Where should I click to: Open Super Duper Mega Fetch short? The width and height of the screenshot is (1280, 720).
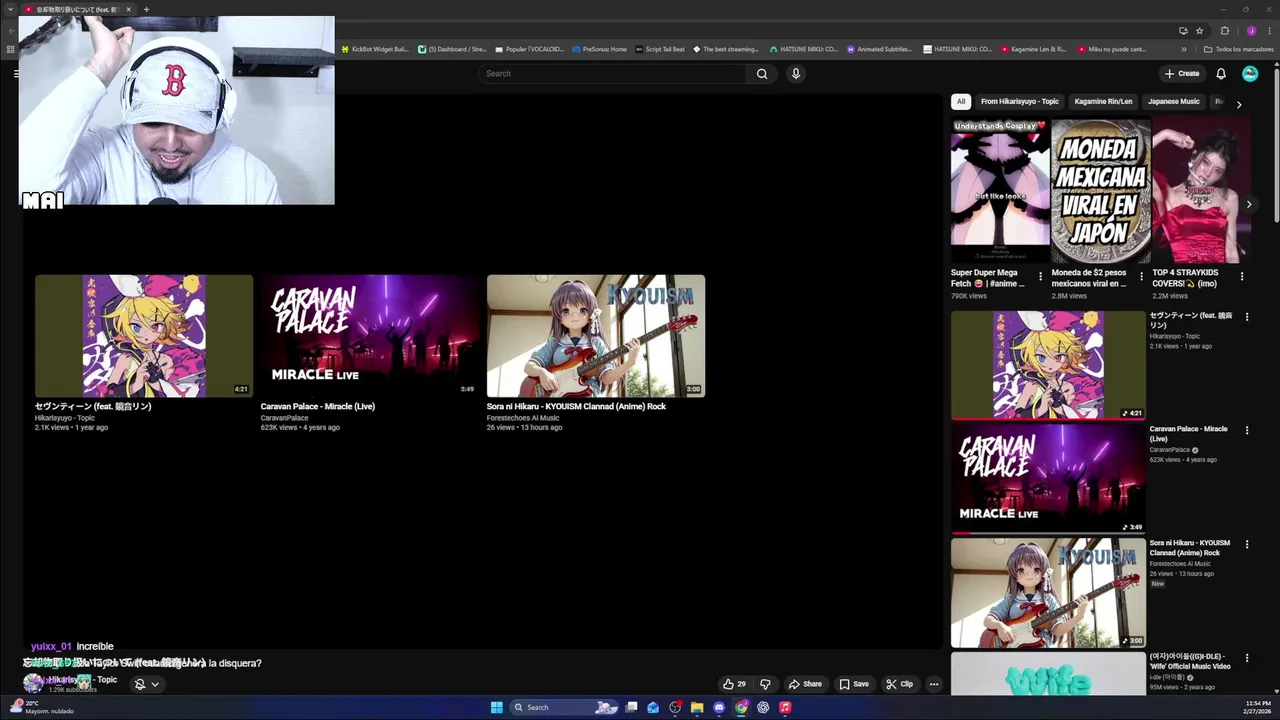coord(1000,191)
